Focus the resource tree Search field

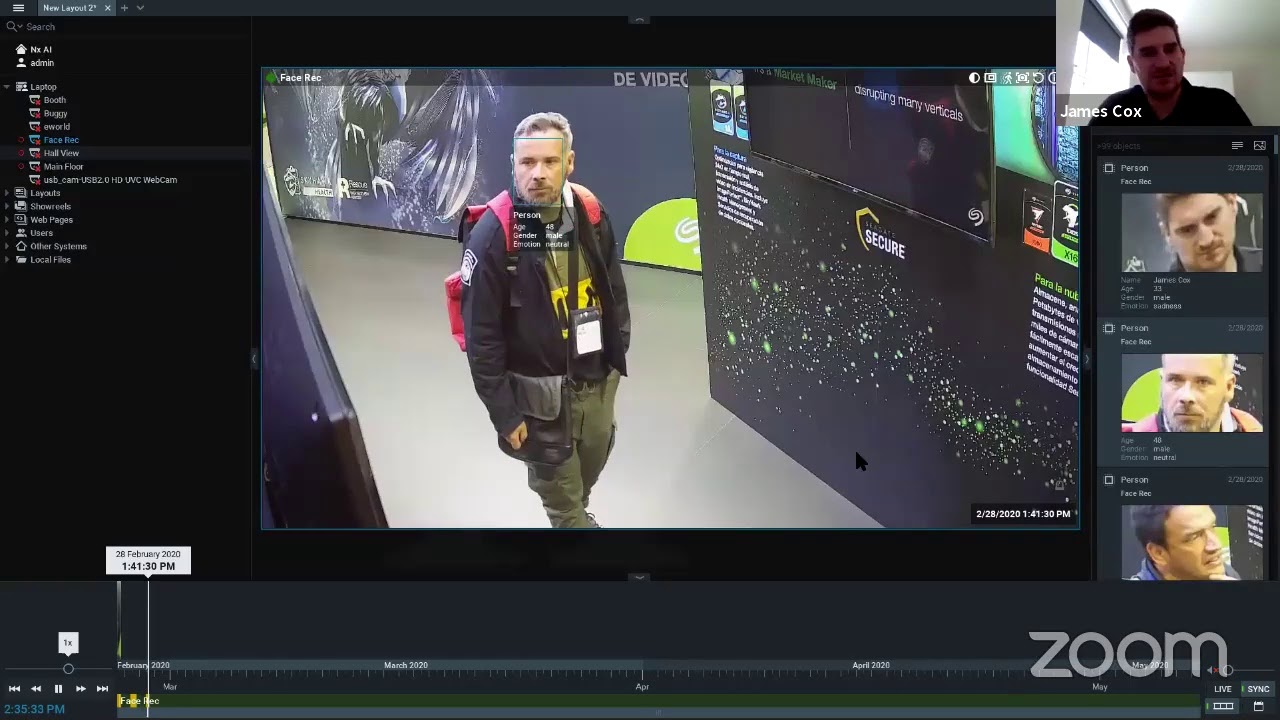pos(125,27)
